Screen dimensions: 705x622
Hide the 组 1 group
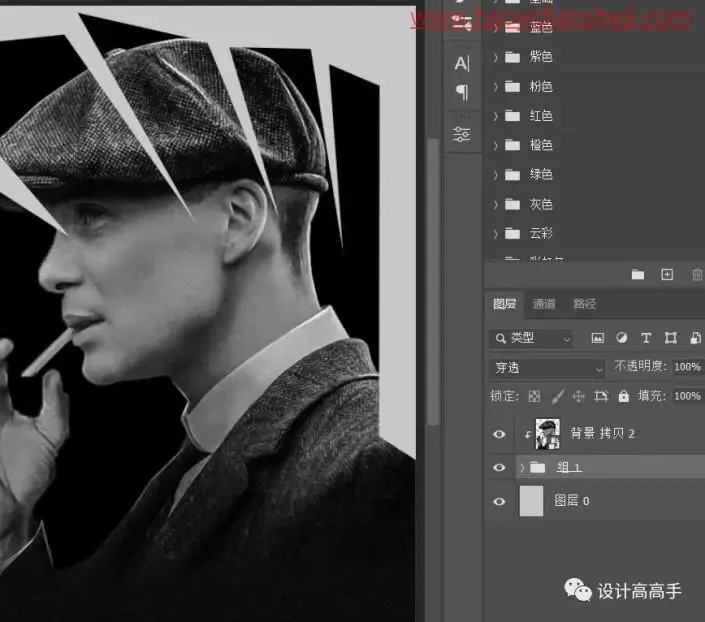(x=499, y=468)
